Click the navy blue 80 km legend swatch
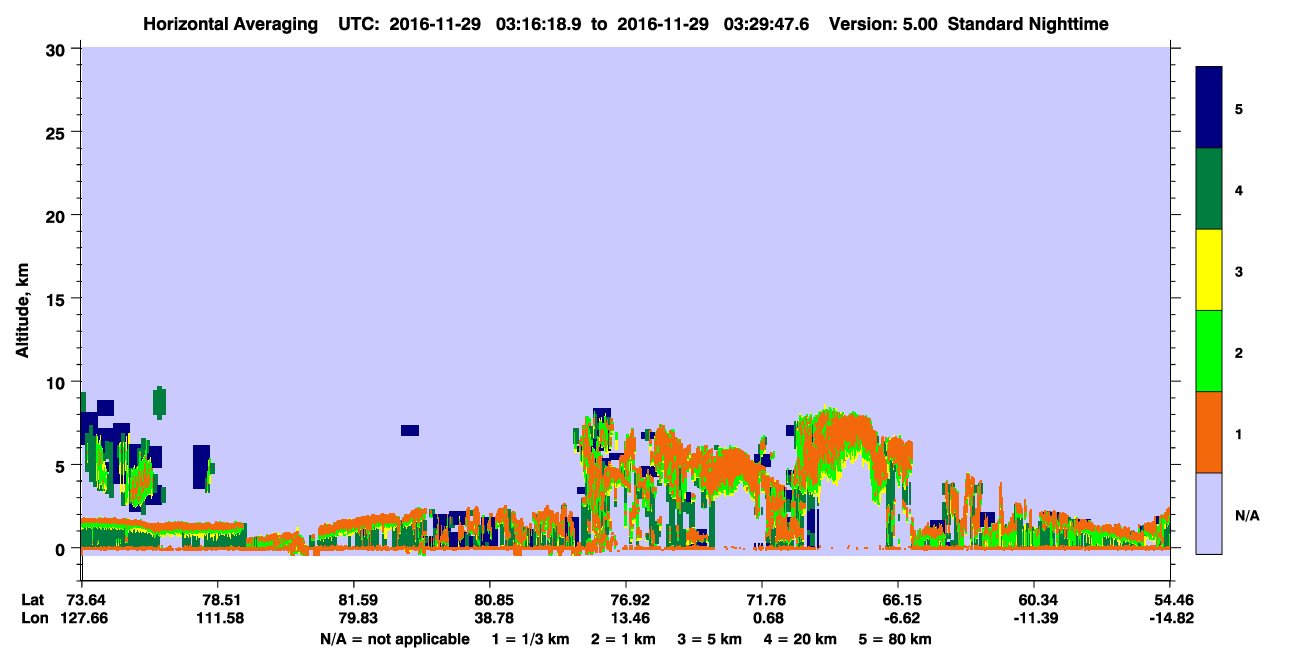The height and width of the screenshot is (667, 1300). (1209, 108)
